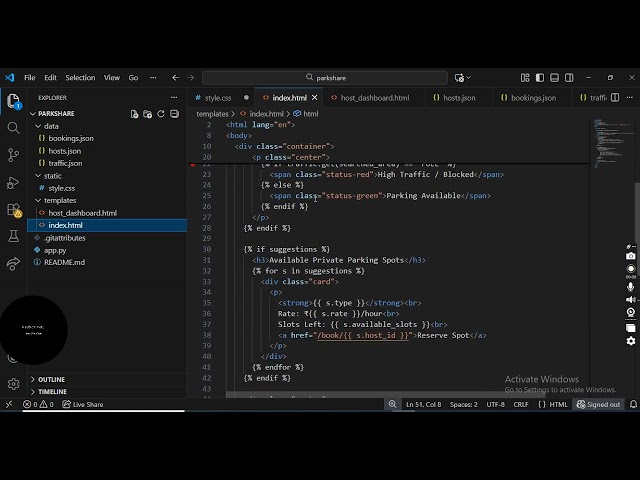Go back with the navigation arrow
640x480 pixels.
point(176,78)
